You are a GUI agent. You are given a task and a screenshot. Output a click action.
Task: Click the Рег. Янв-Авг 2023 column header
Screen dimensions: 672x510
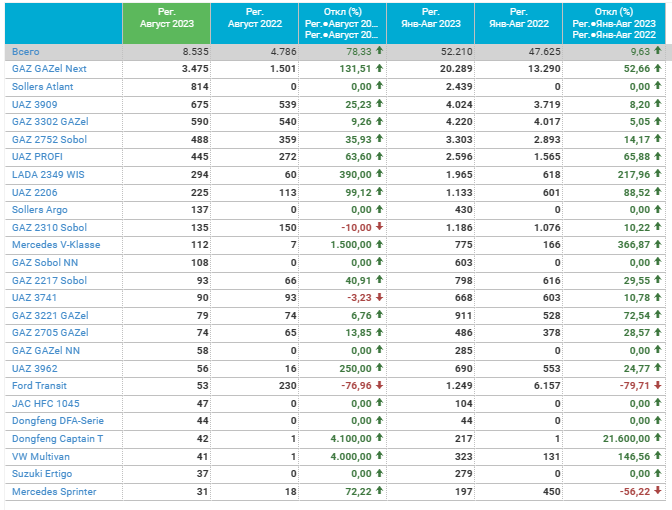(x=431, y=23)
